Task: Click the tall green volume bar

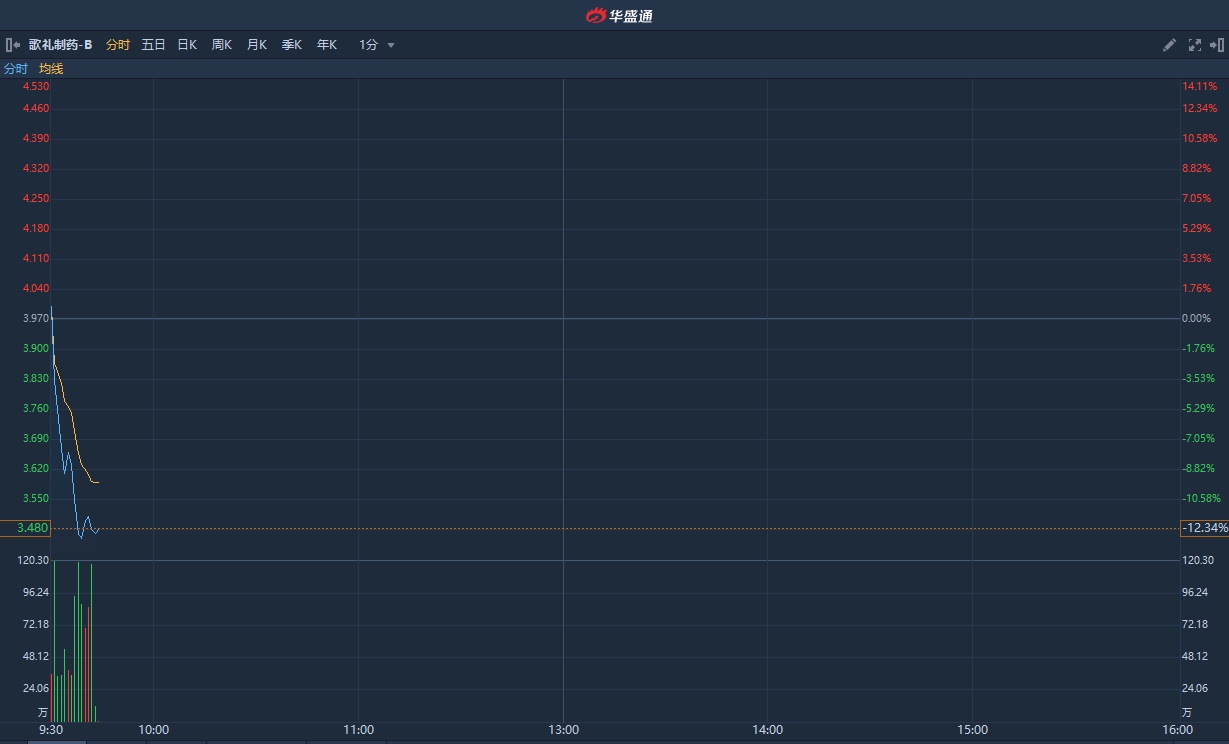Action: [x=78, y=640]
